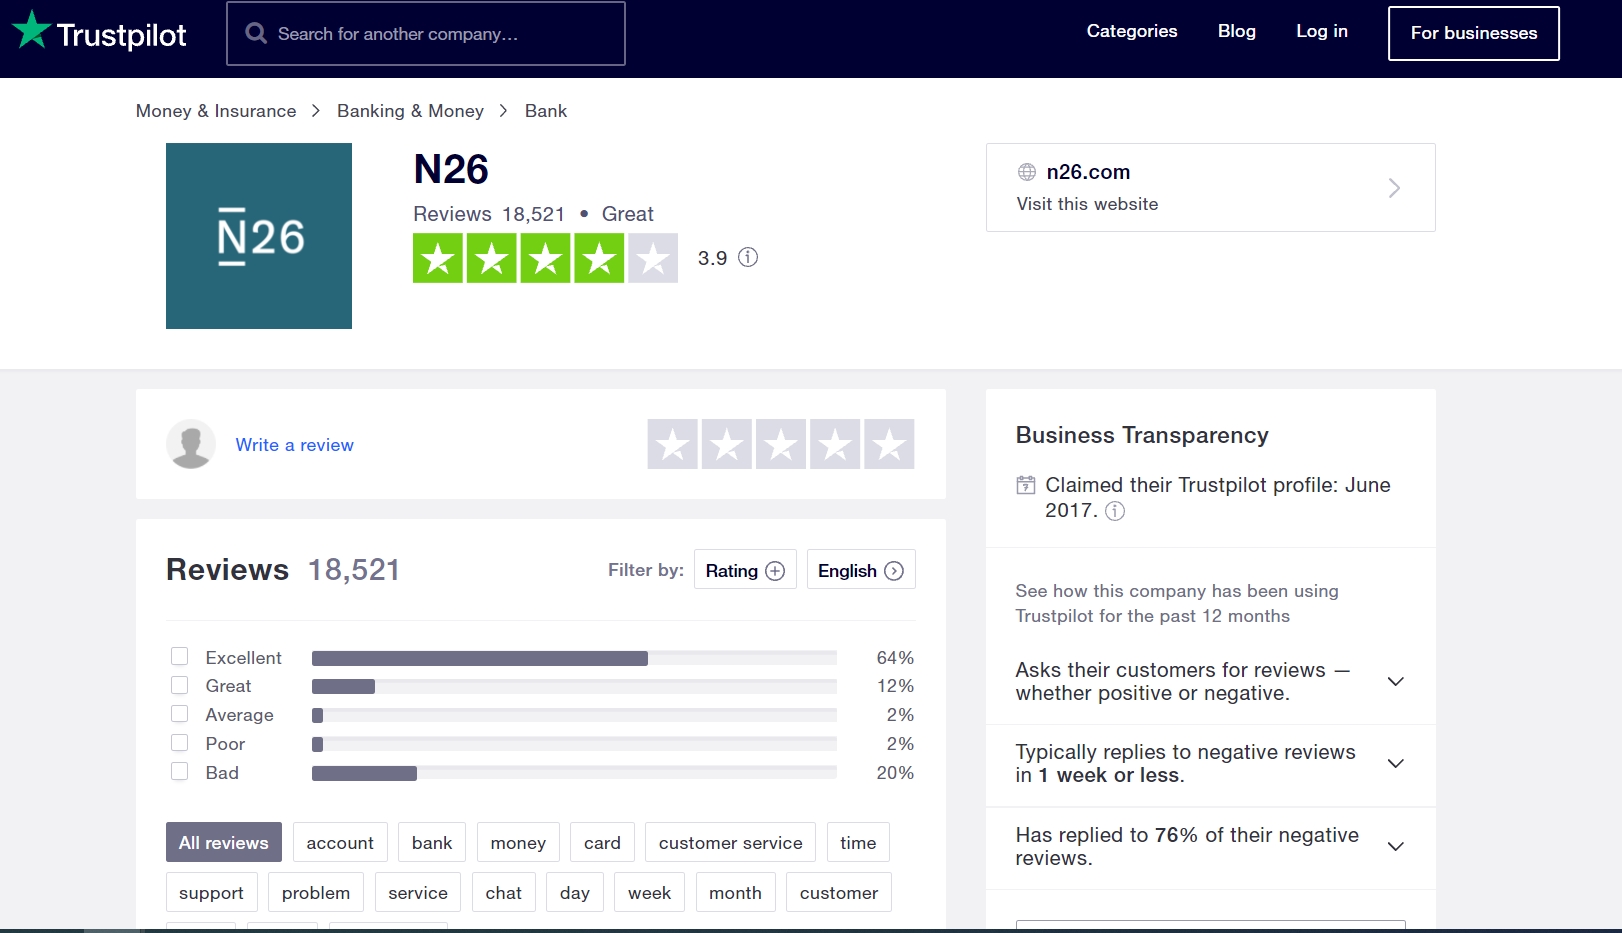This screenshot has height=933, width=1622.
Task: Click the user avatar icon
Action: coord(191,444)
